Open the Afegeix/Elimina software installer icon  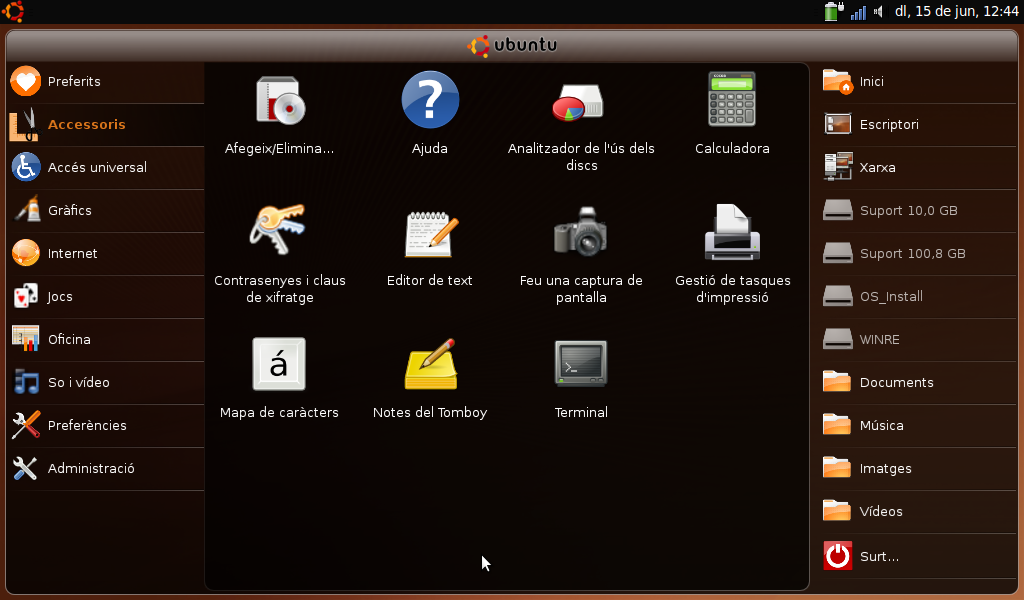[x=280, y=101]
